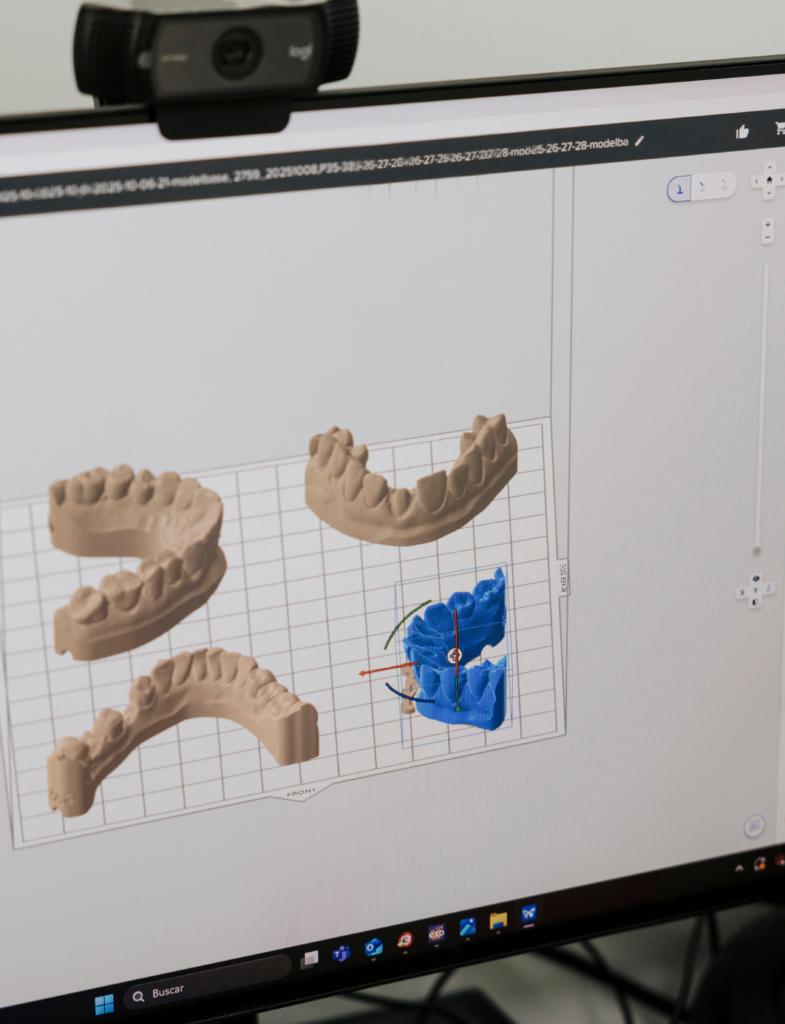Viewport: 785px width, 1024px height.
Task: Open the Windows Start menu
Action: (x=104, y=1003)
